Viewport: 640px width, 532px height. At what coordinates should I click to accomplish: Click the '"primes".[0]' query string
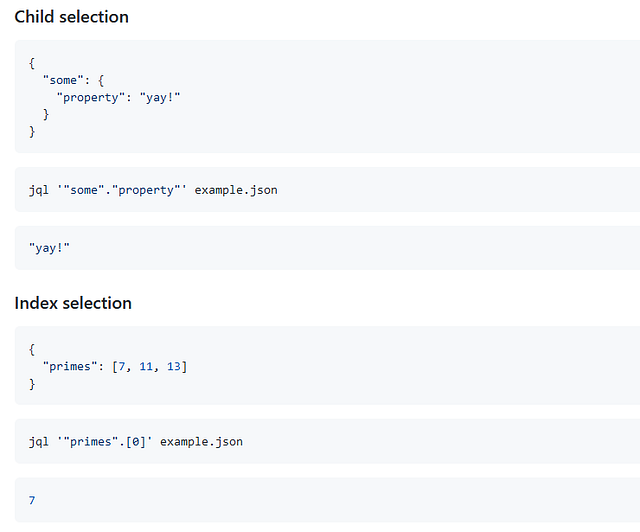coord(105,441)
